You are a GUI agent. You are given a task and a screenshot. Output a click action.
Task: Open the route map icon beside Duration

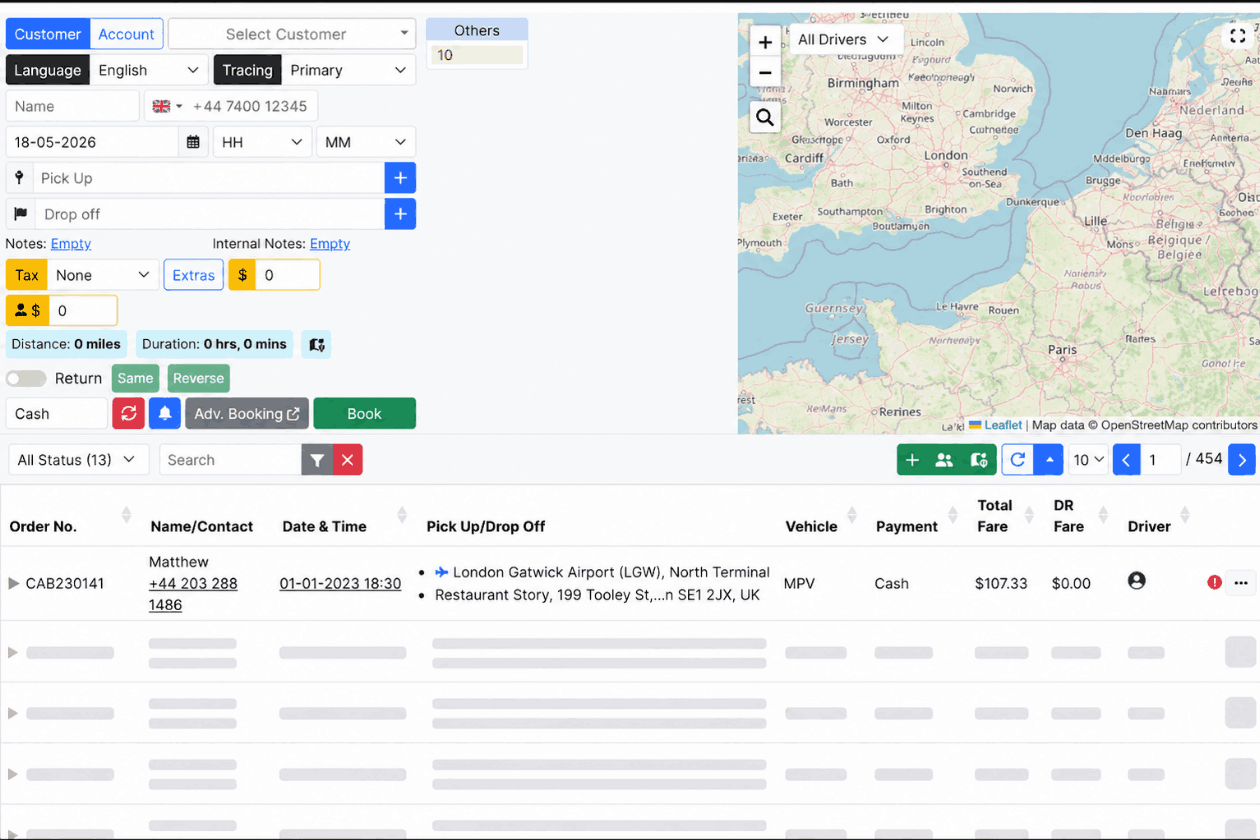click(x=316, y=344)
